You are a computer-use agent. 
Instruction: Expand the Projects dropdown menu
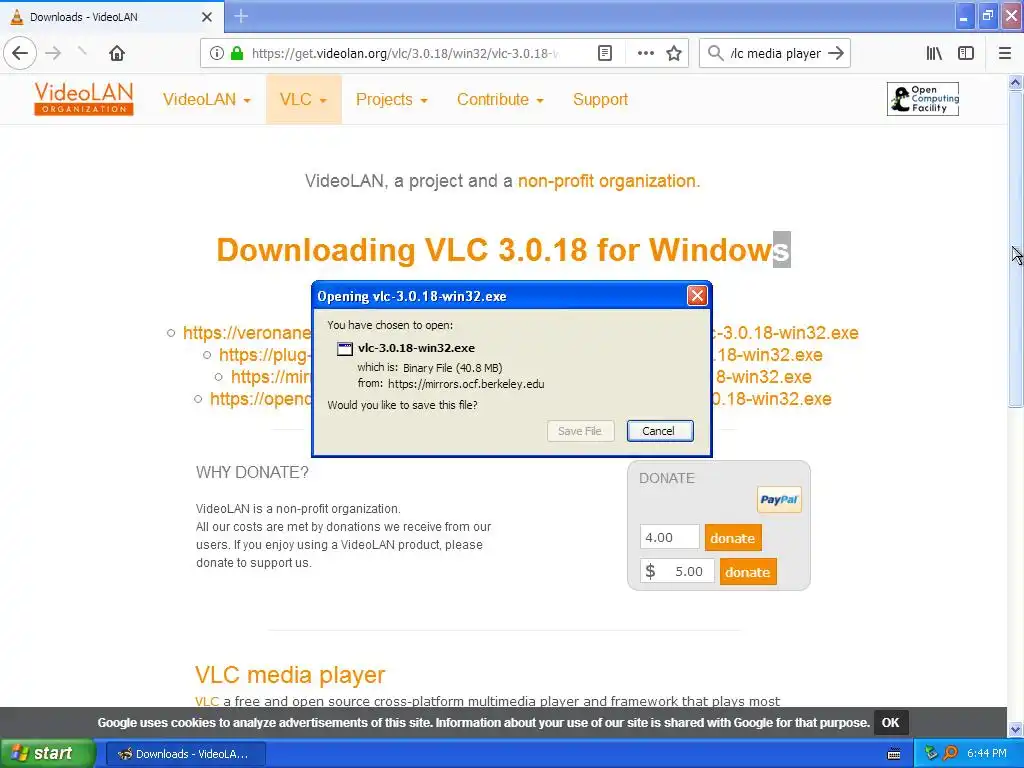tap(391, 99)
